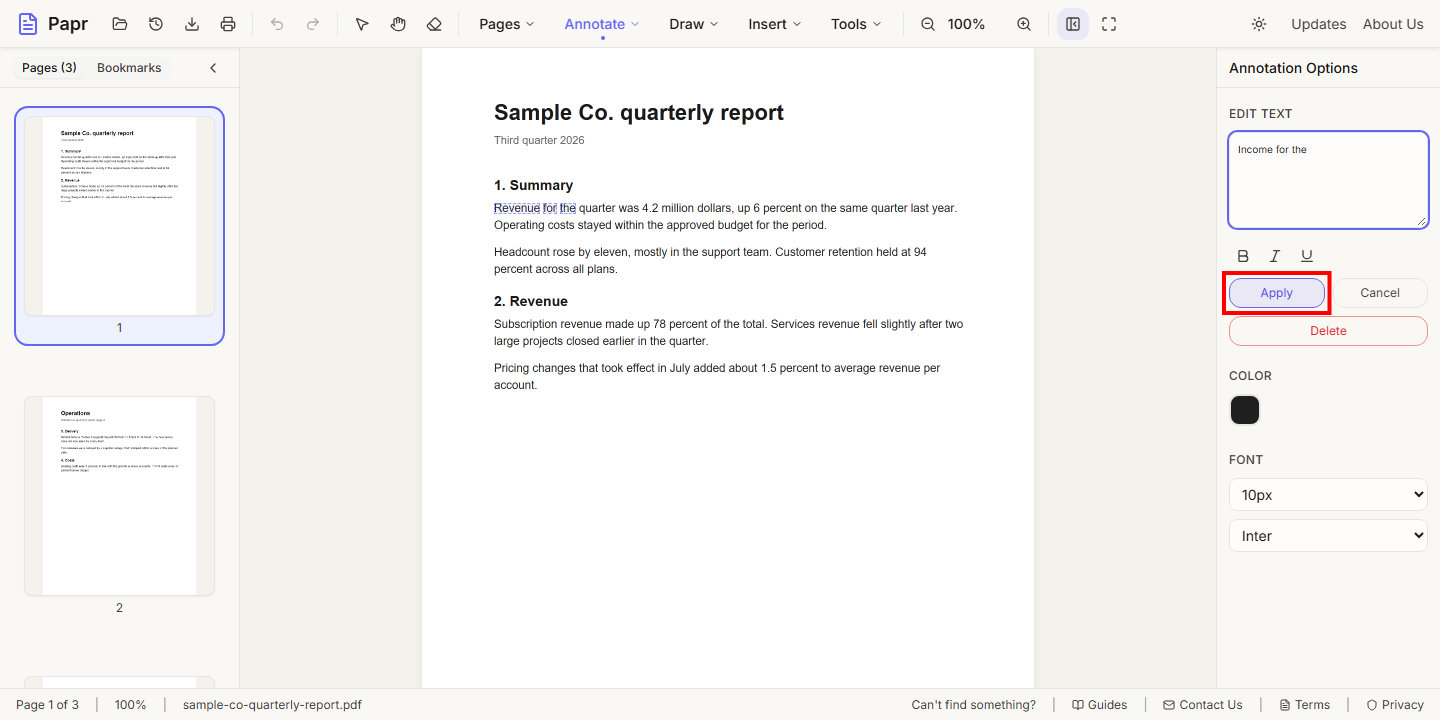Toggle bold text formatting
1440x720 pixels.
tap(1243, 256)
